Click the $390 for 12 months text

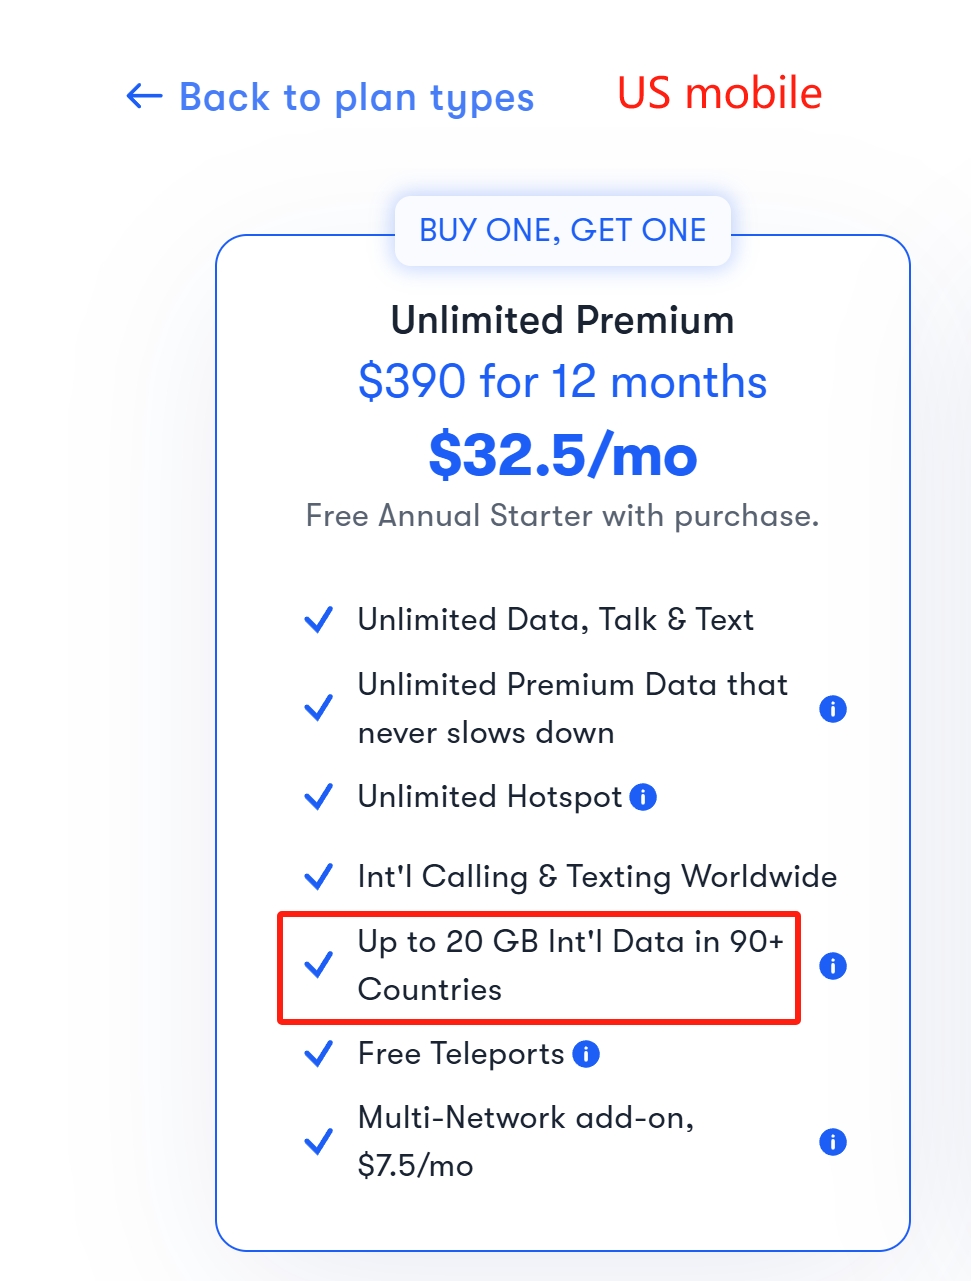pos(562,382)
